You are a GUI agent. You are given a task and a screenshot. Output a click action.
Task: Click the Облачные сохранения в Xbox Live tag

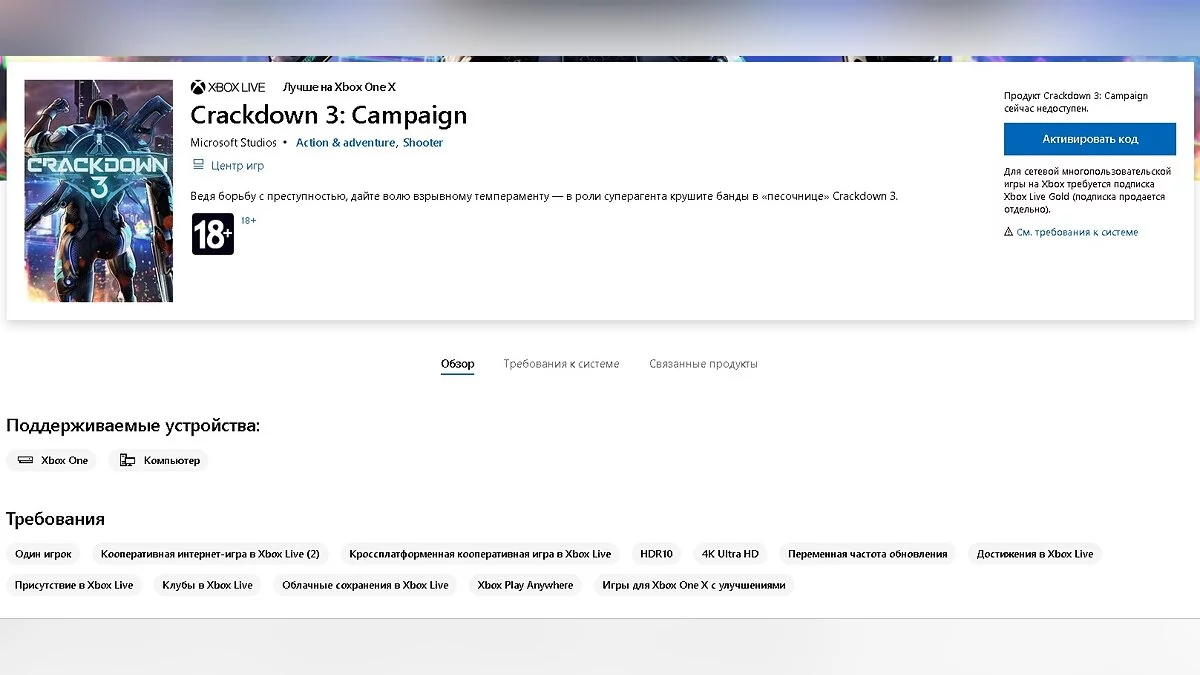365,585
